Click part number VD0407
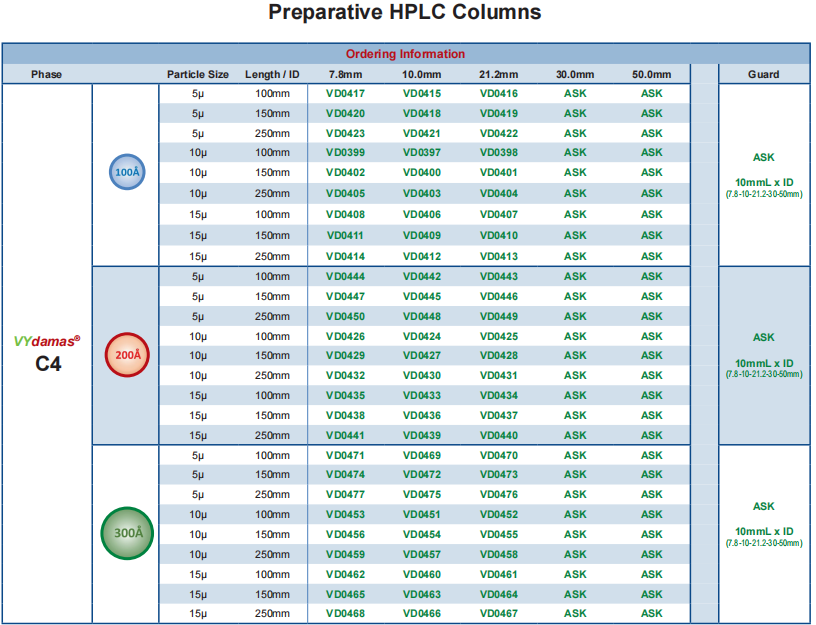Viewport: 816px width, 625px height. 499,214
